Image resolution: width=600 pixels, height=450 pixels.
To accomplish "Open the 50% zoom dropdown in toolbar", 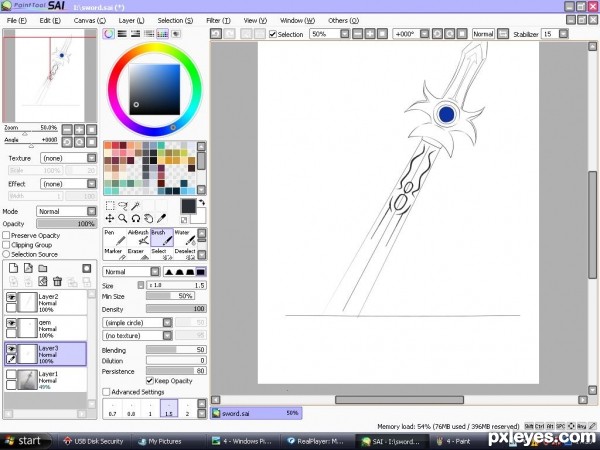I will pos(345,34).
